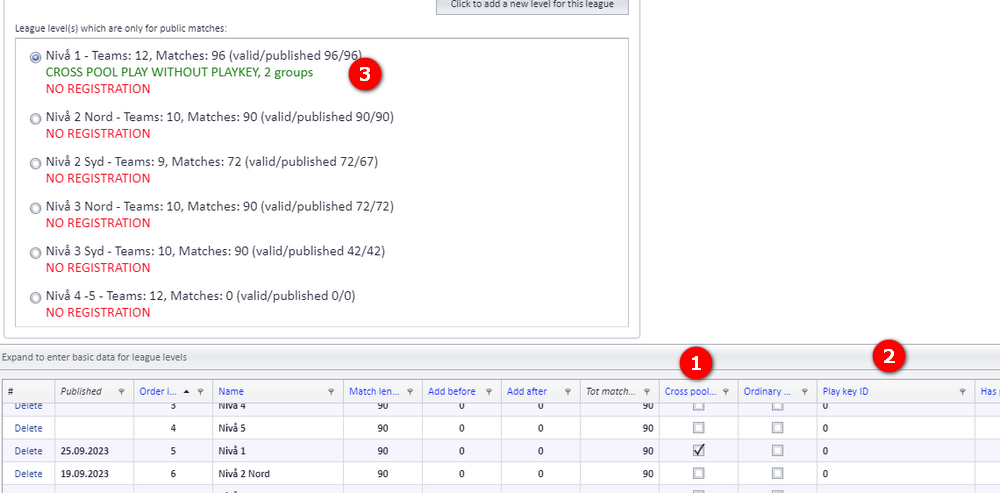Select the Nivå 2 Nord radio button
The width and height of the screenshot is (1000, 493).
coord(36,119)
